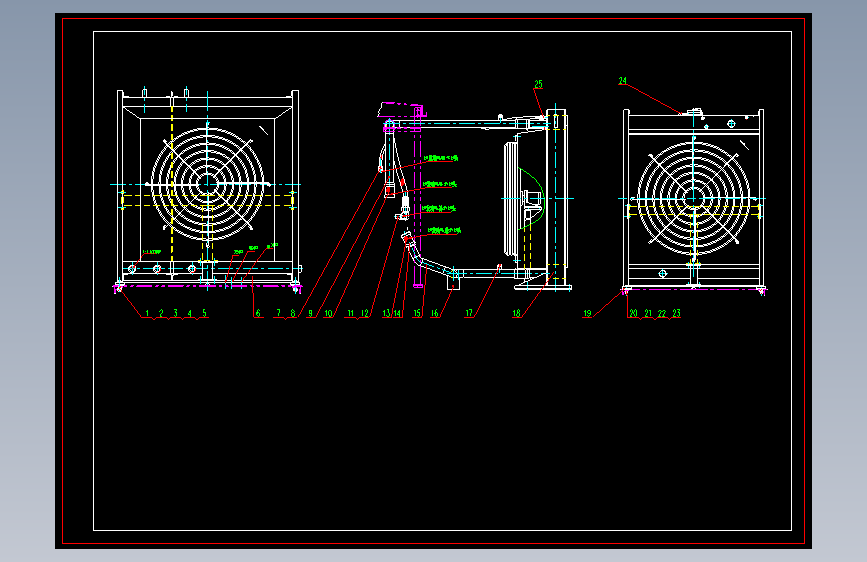Select part callout number 14
867x562 pixels.
point(397,313)
